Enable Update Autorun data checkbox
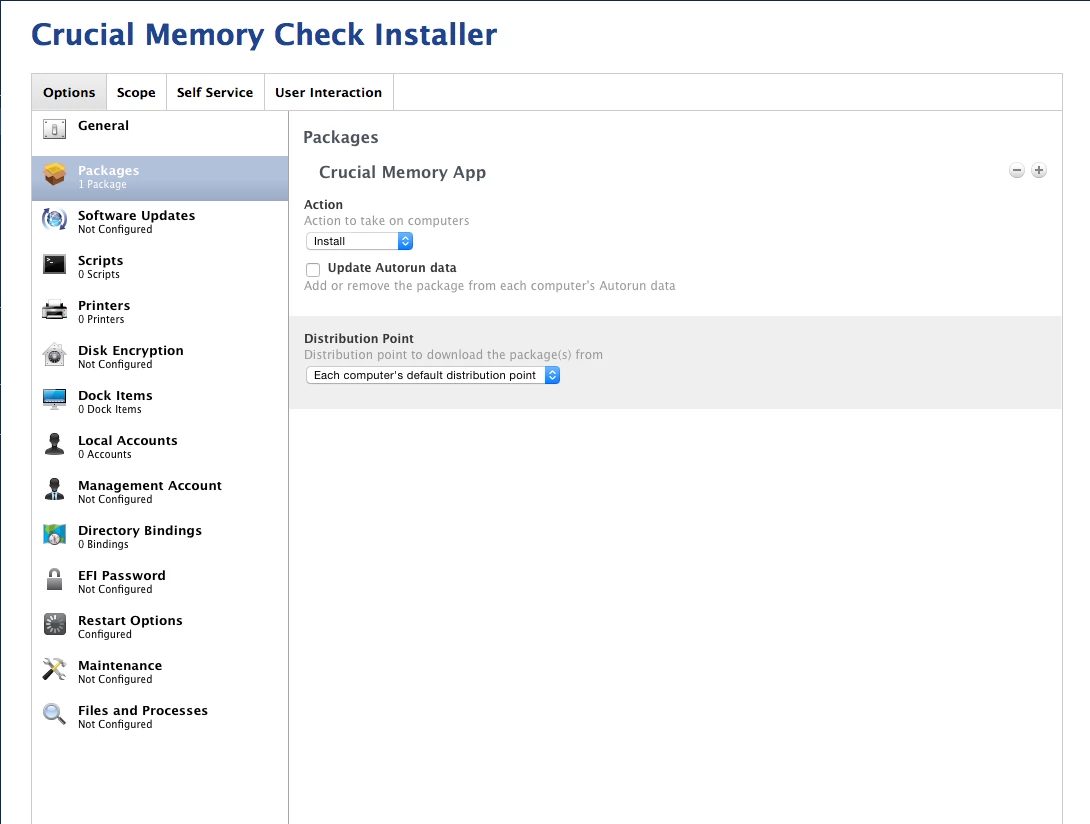 (313, 269)
